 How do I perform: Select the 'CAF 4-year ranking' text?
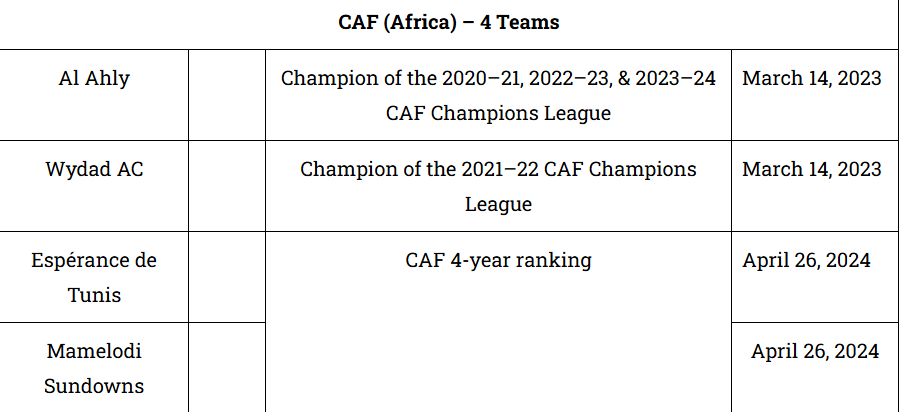[x=498, y=260]
